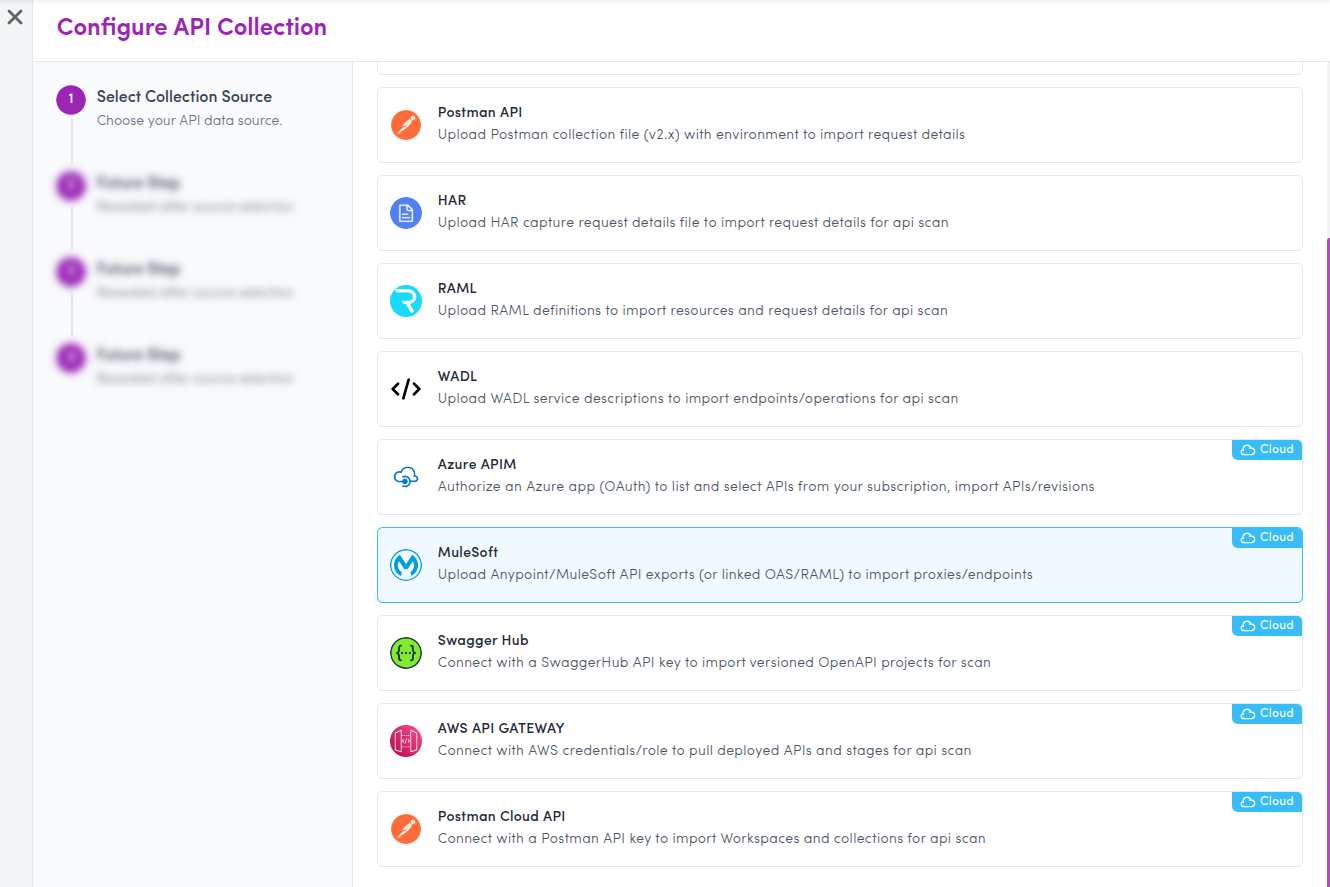The height and width of the screenshot is (887, 1330).
Task: Click the Cloud badge on Azure APIM
Action: click(x=1267, y=450)
